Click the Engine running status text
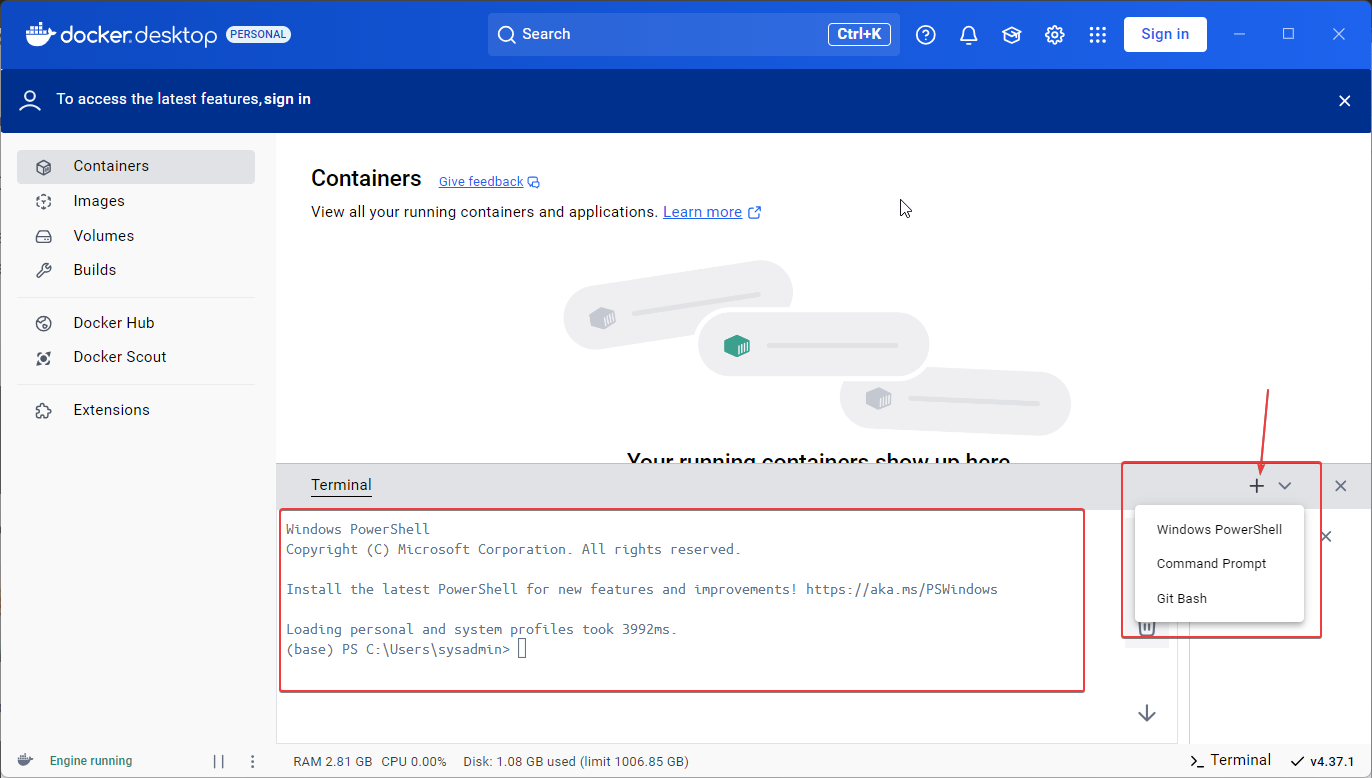 click(x=91, y=761)
